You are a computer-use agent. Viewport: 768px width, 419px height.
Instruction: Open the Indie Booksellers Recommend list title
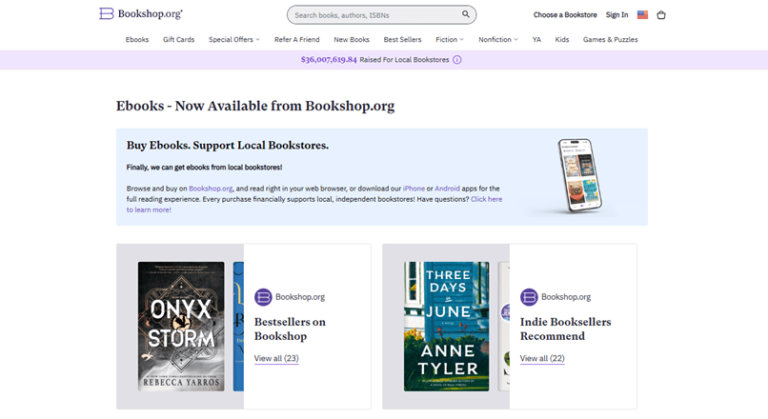566,329
